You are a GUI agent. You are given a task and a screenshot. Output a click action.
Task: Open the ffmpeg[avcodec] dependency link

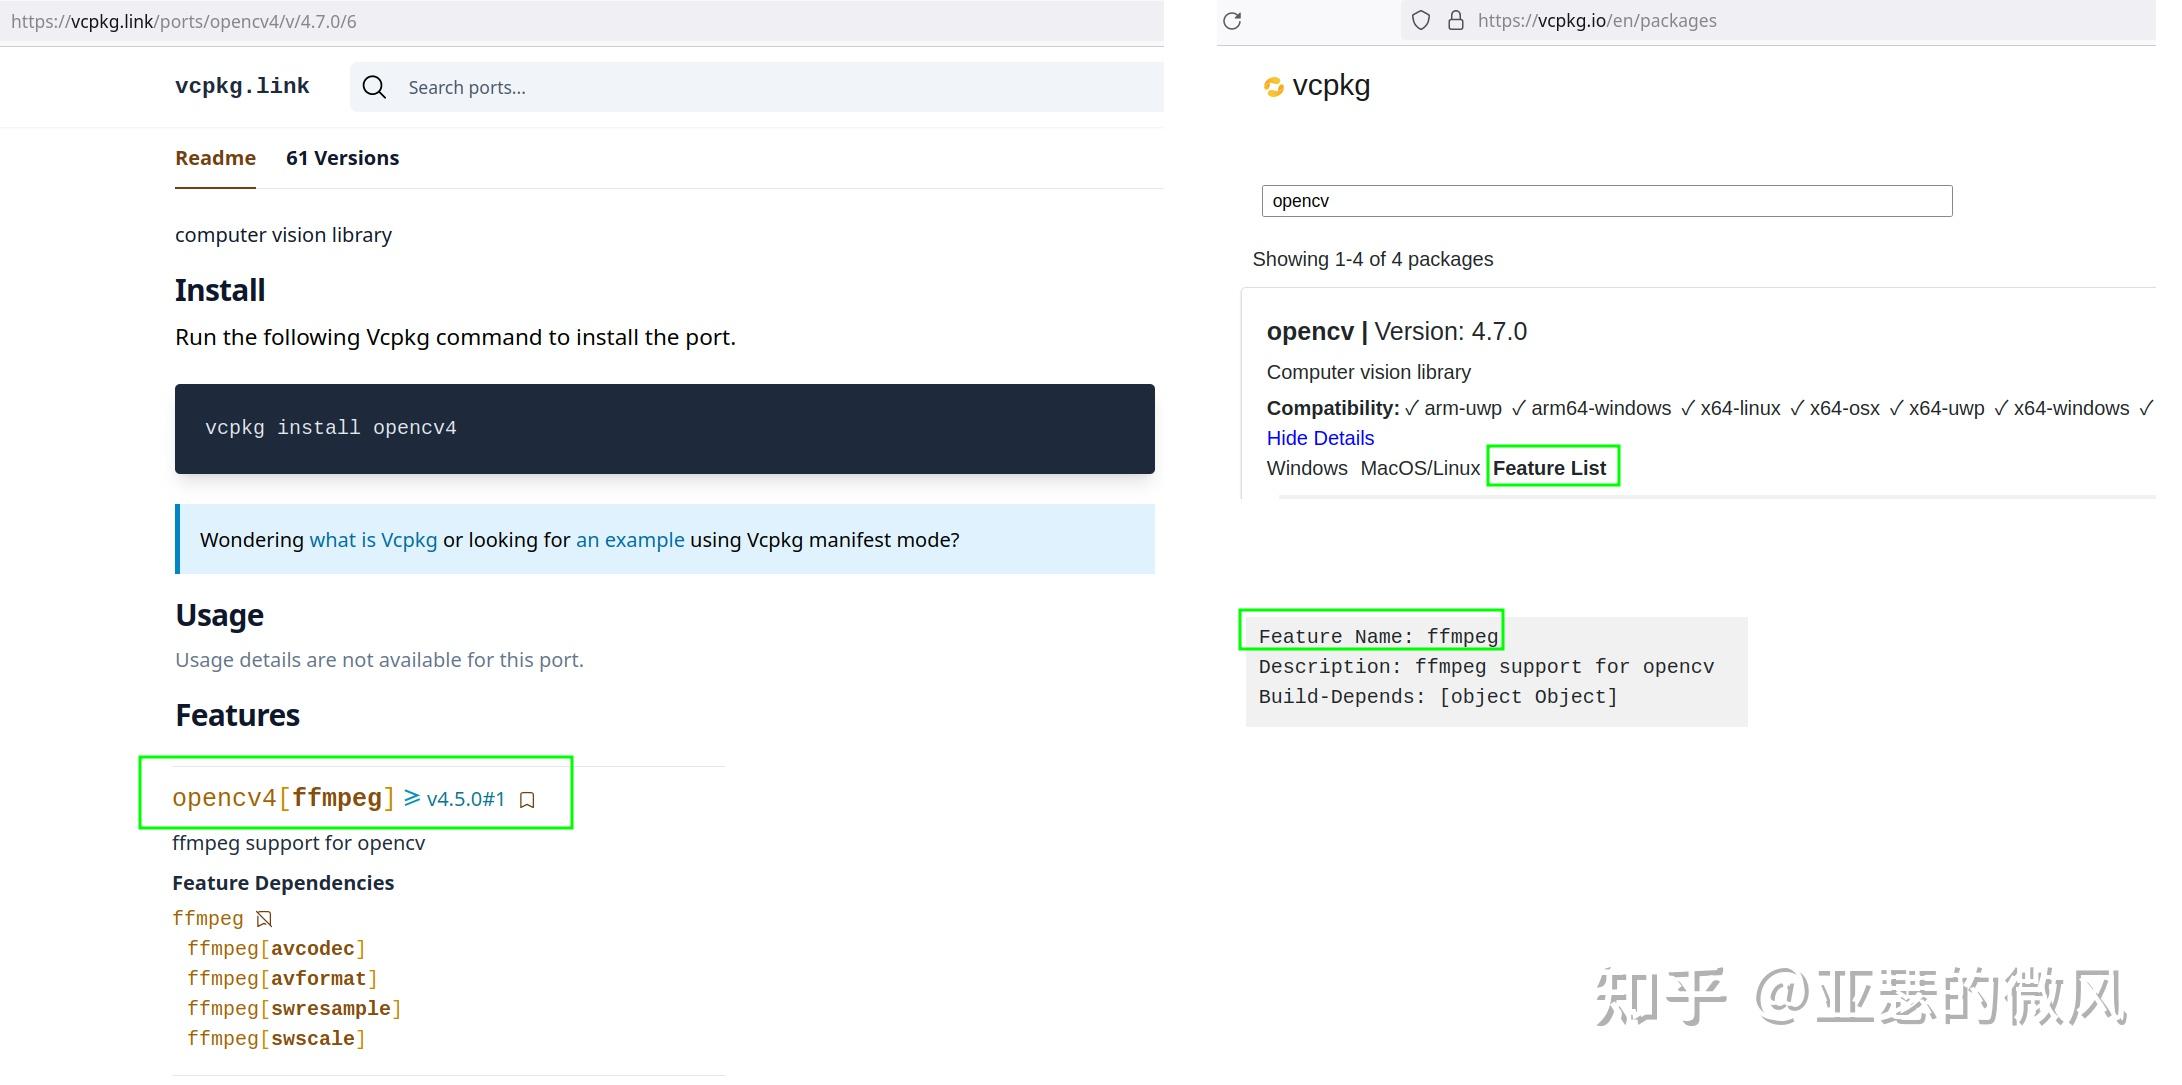(276, 949)
